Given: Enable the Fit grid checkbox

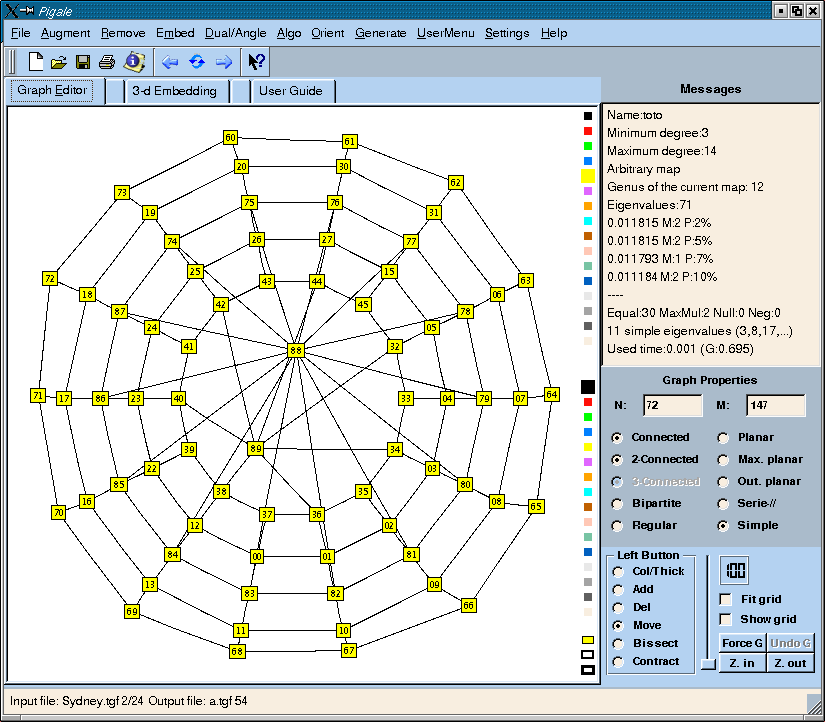Looking at the screenshot, I should (x=726, y=599).
